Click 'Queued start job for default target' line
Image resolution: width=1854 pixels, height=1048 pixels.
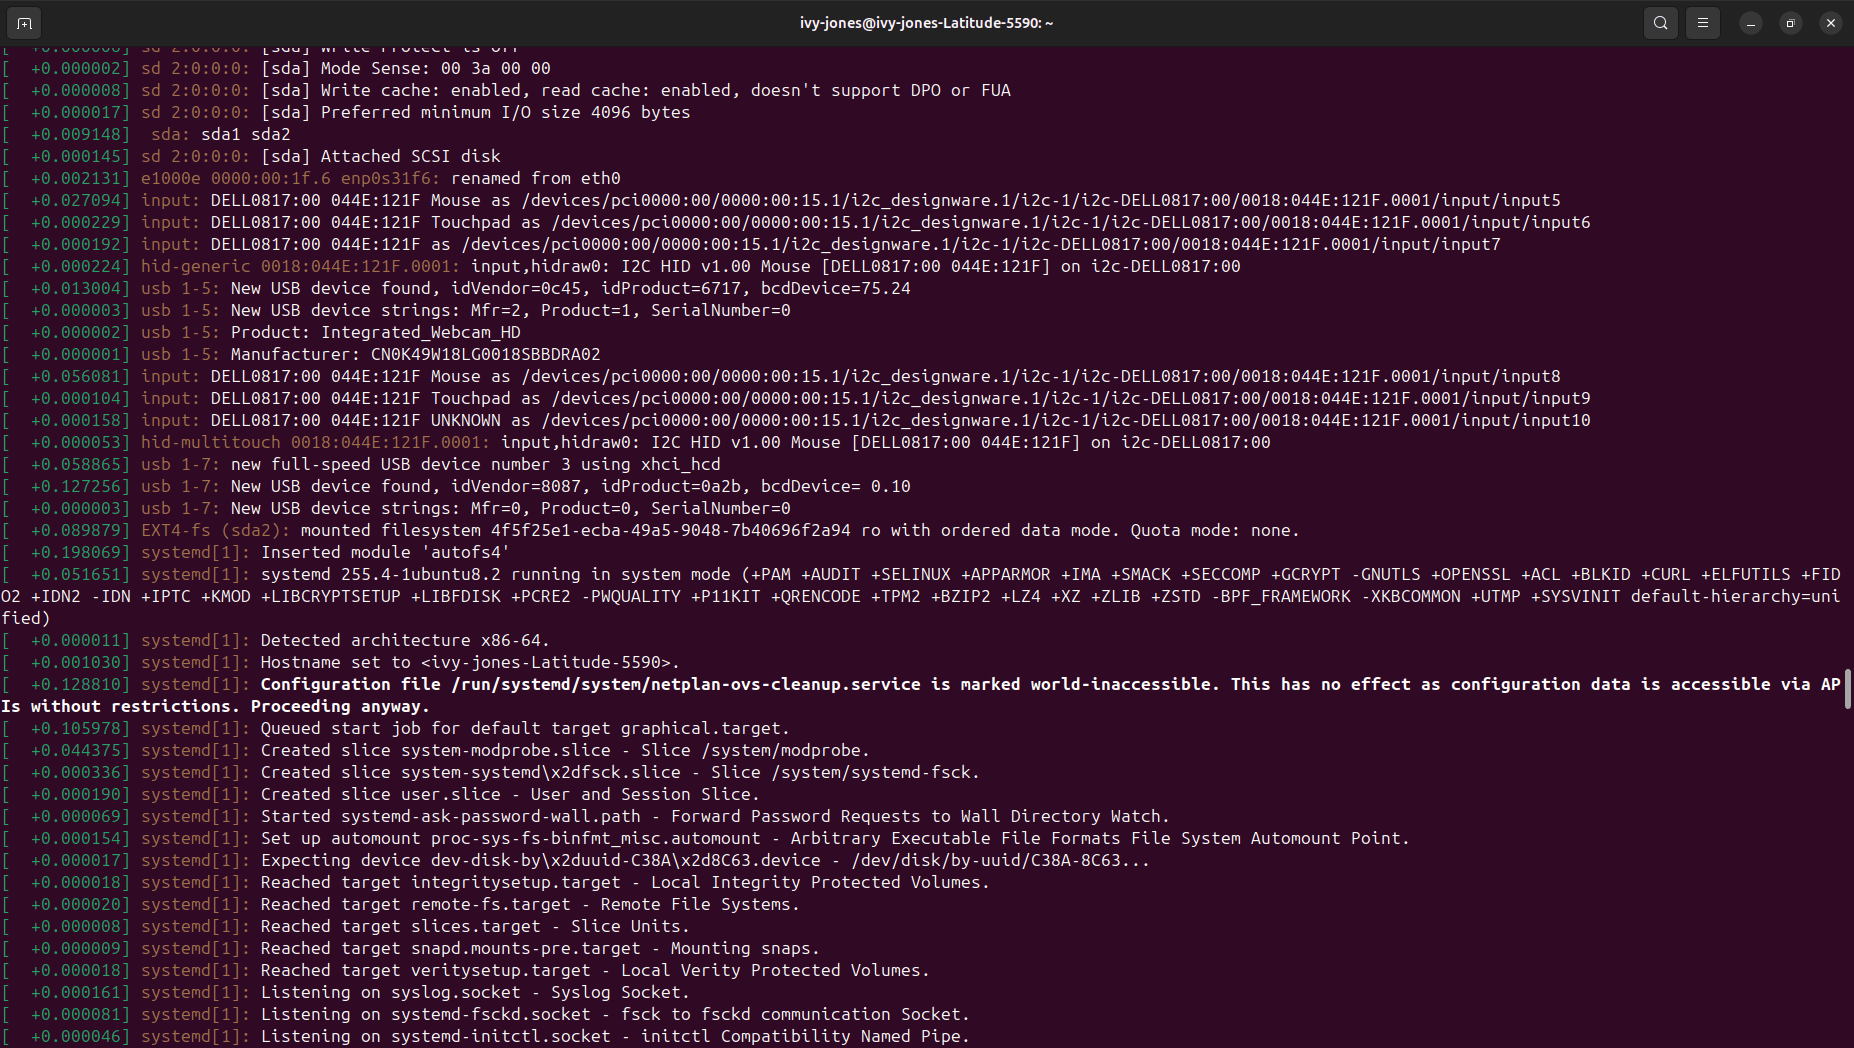[396, 728]
